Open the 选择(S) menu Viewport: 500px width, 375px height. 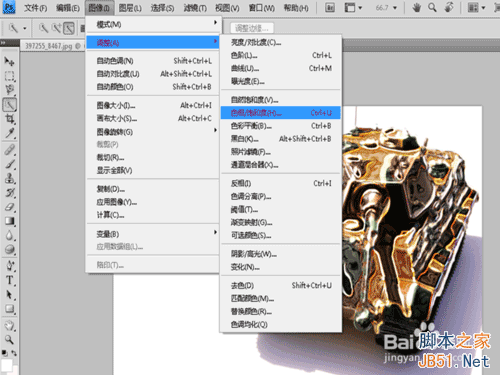pos(162,8)
